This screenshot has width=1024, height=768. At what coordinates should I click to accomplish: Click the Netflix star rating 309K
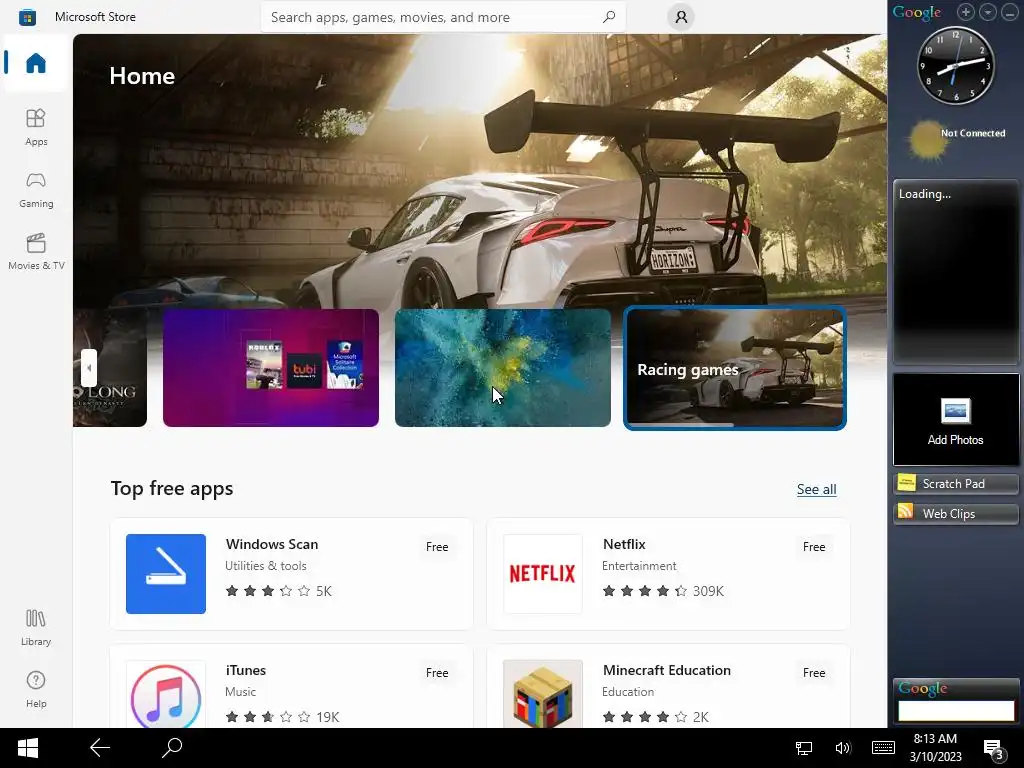663,591
